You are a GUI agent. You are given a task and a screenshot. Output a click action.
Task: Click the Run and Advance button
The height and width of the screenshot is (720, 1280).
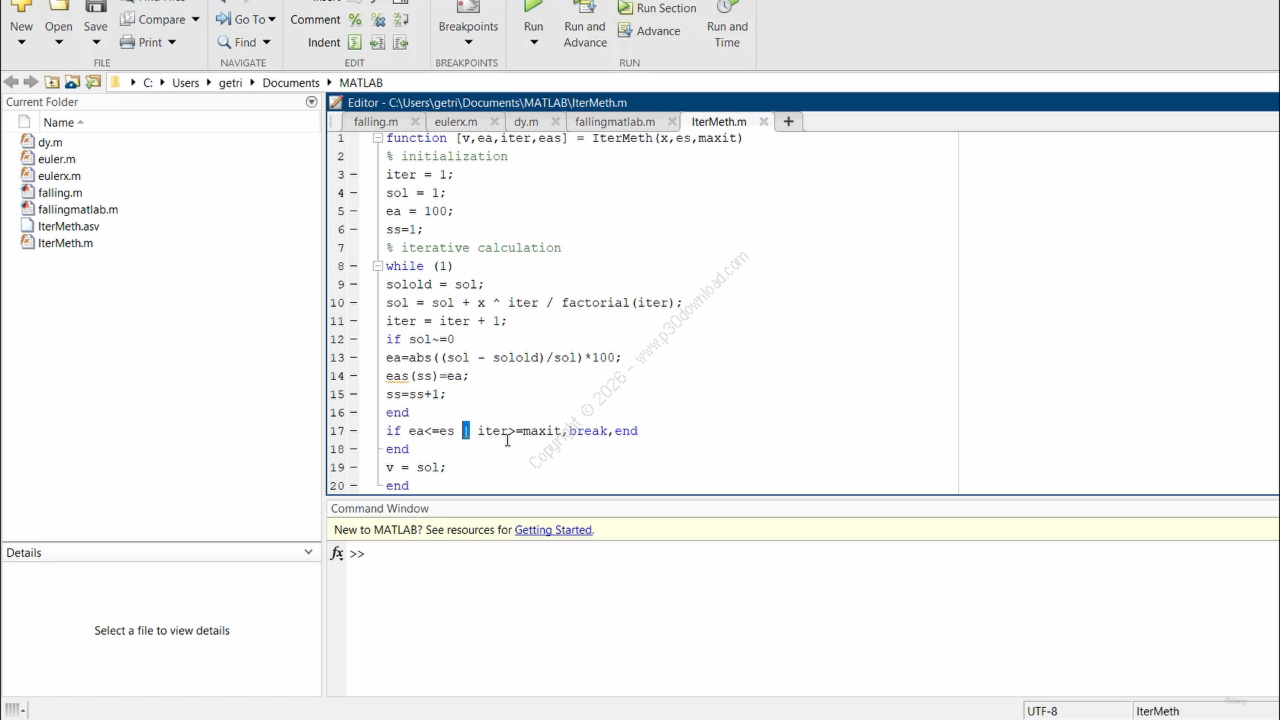click(x=585, y=26)
